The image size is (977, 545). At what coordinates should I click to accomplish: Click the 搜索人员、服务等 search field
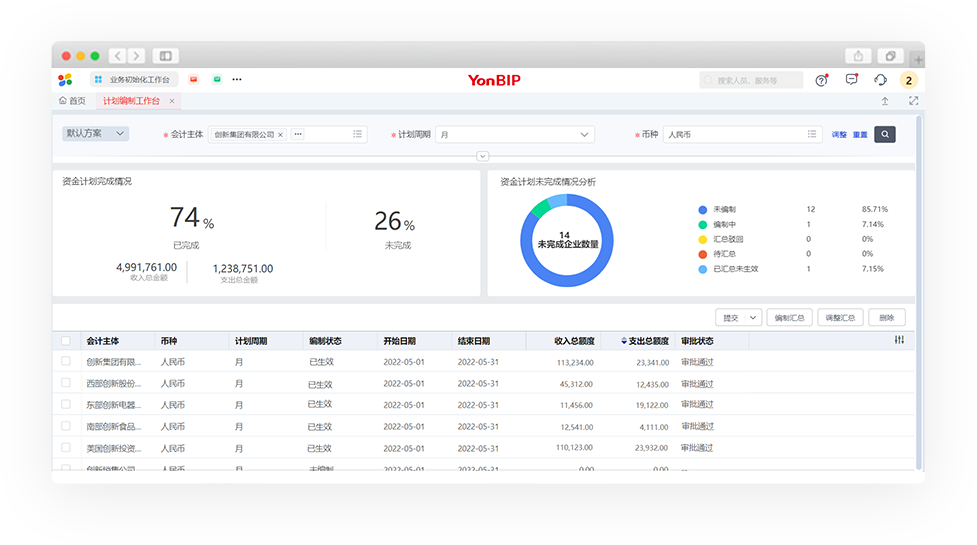[x=752, y=80]
